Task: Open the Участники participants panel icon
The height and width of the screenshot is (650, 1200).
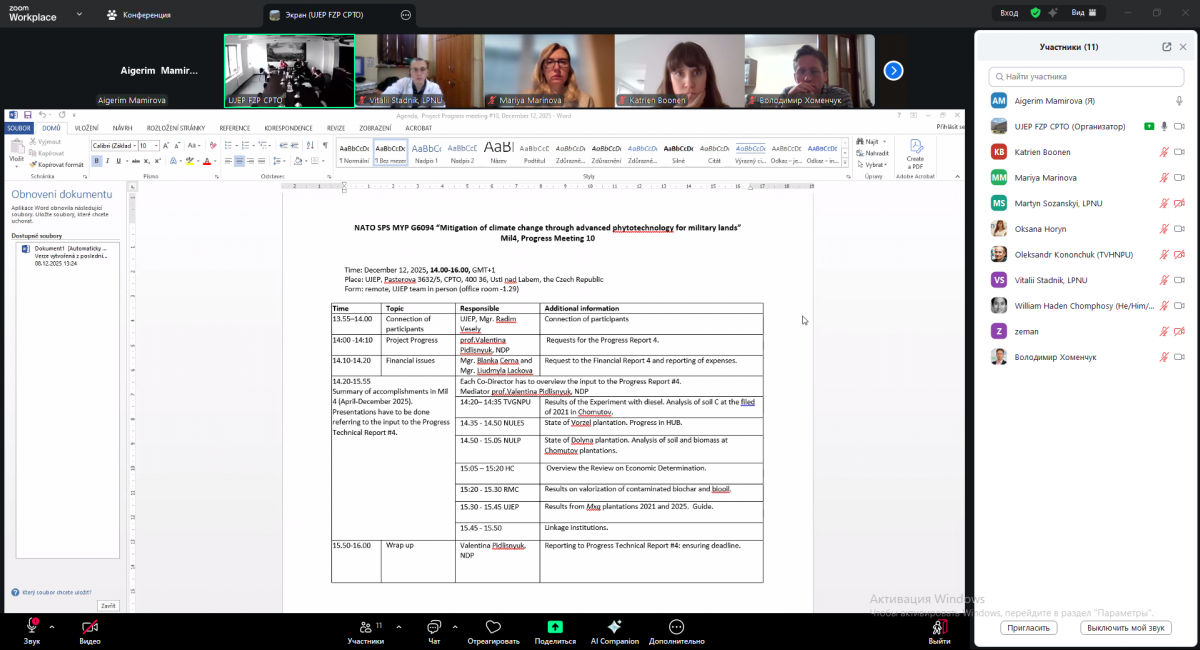Action: tap(364, 626)
